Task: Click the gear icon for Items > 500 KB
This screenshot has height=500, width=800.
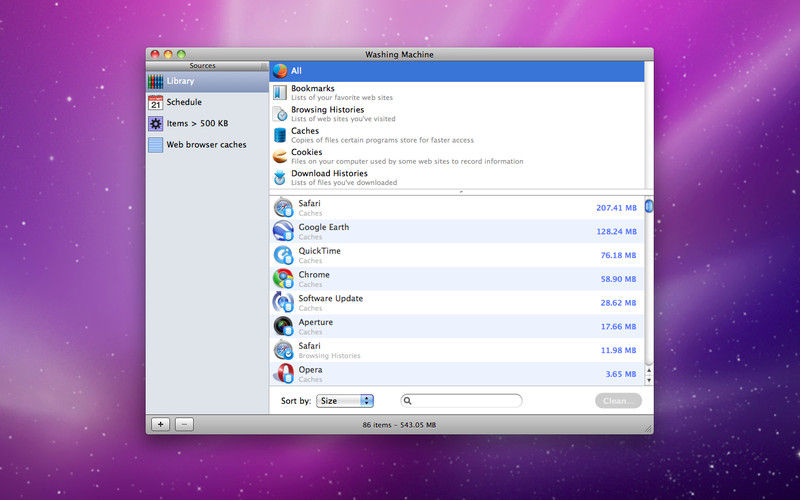Action: [155, 123]
